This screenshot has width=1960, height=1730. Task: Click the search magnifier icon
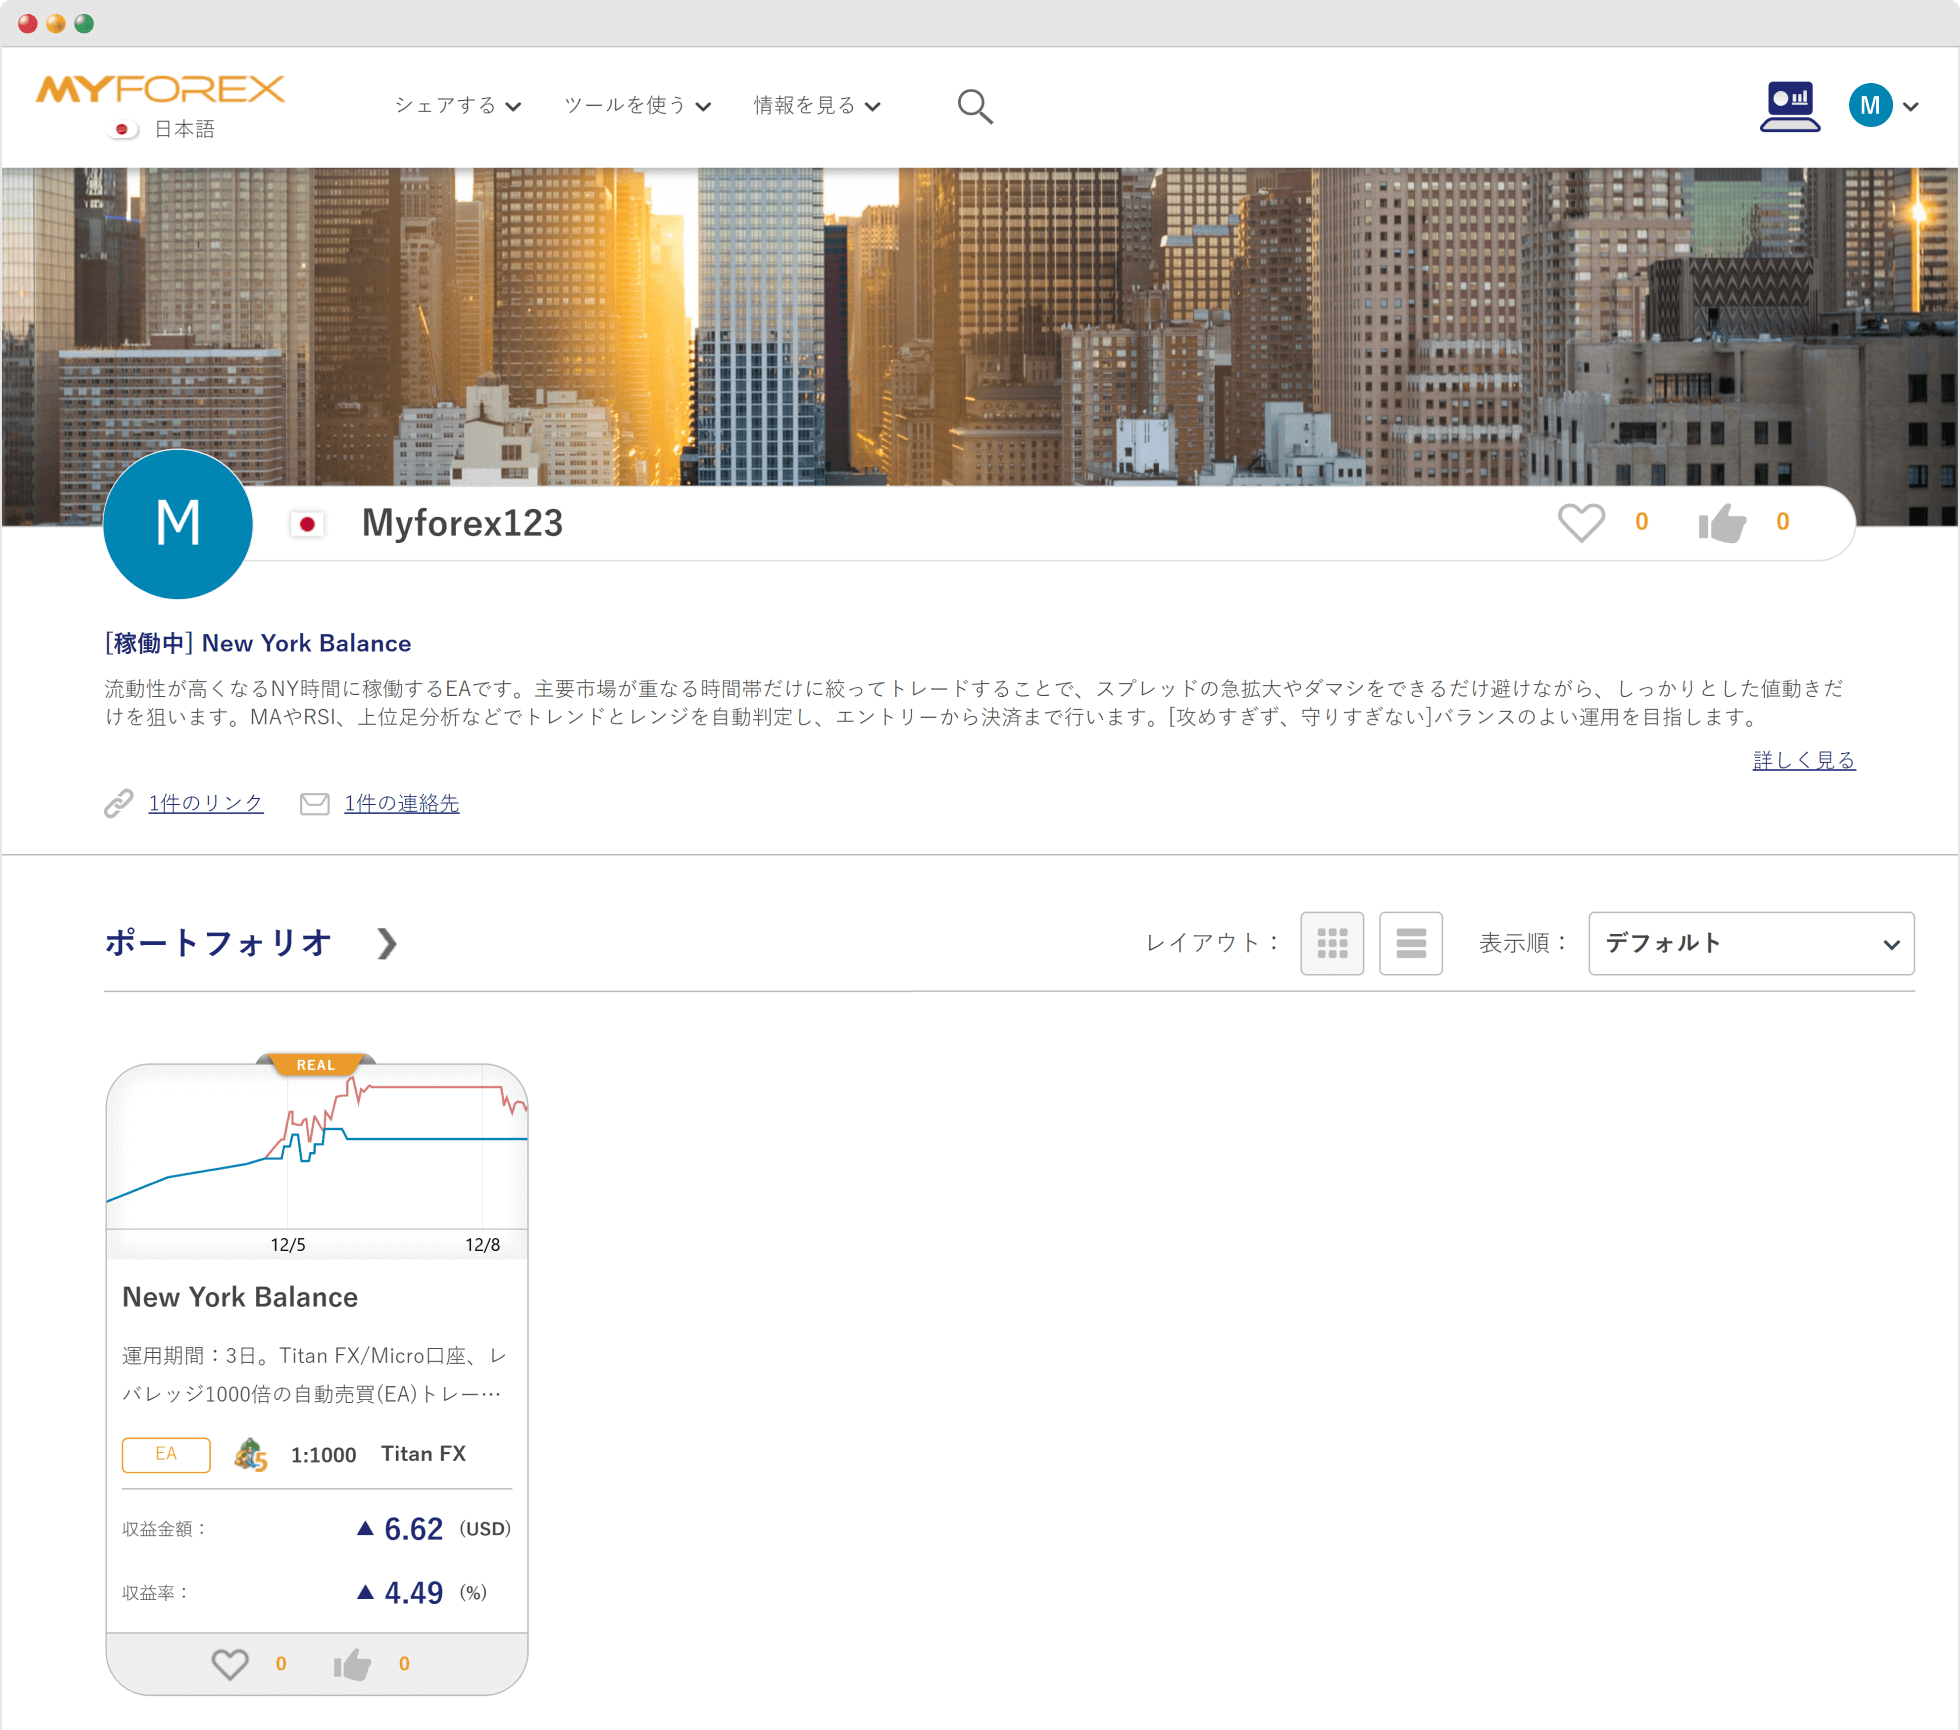click(x=974, y=106)
